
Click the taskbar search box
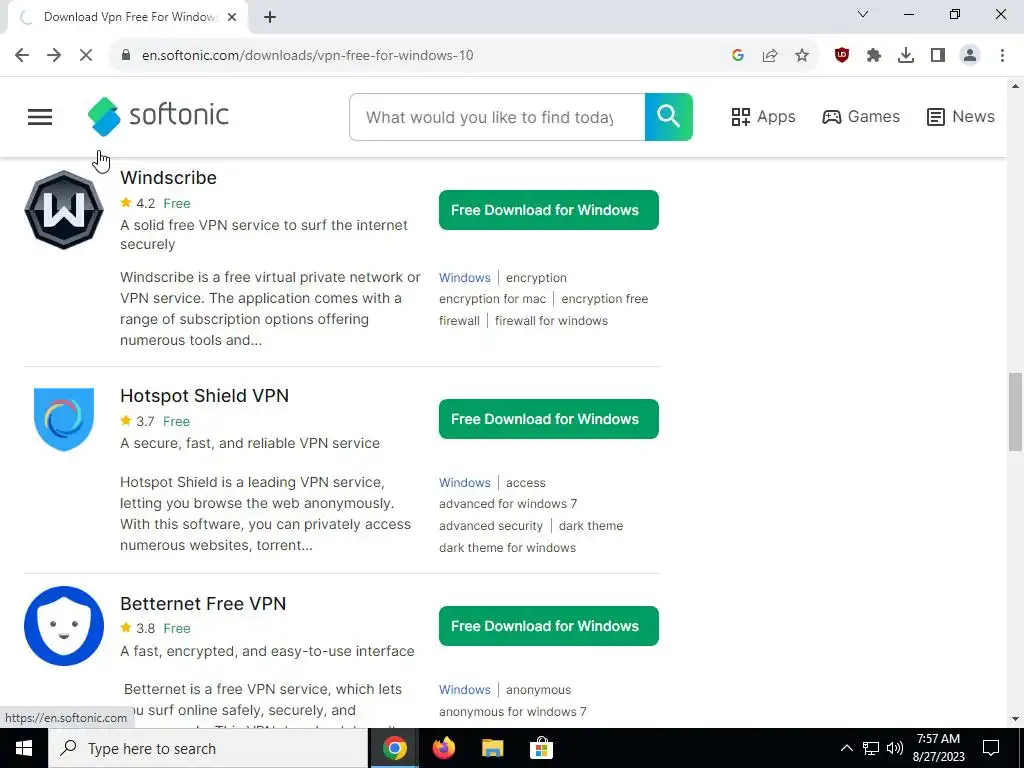tap(208, 748)
